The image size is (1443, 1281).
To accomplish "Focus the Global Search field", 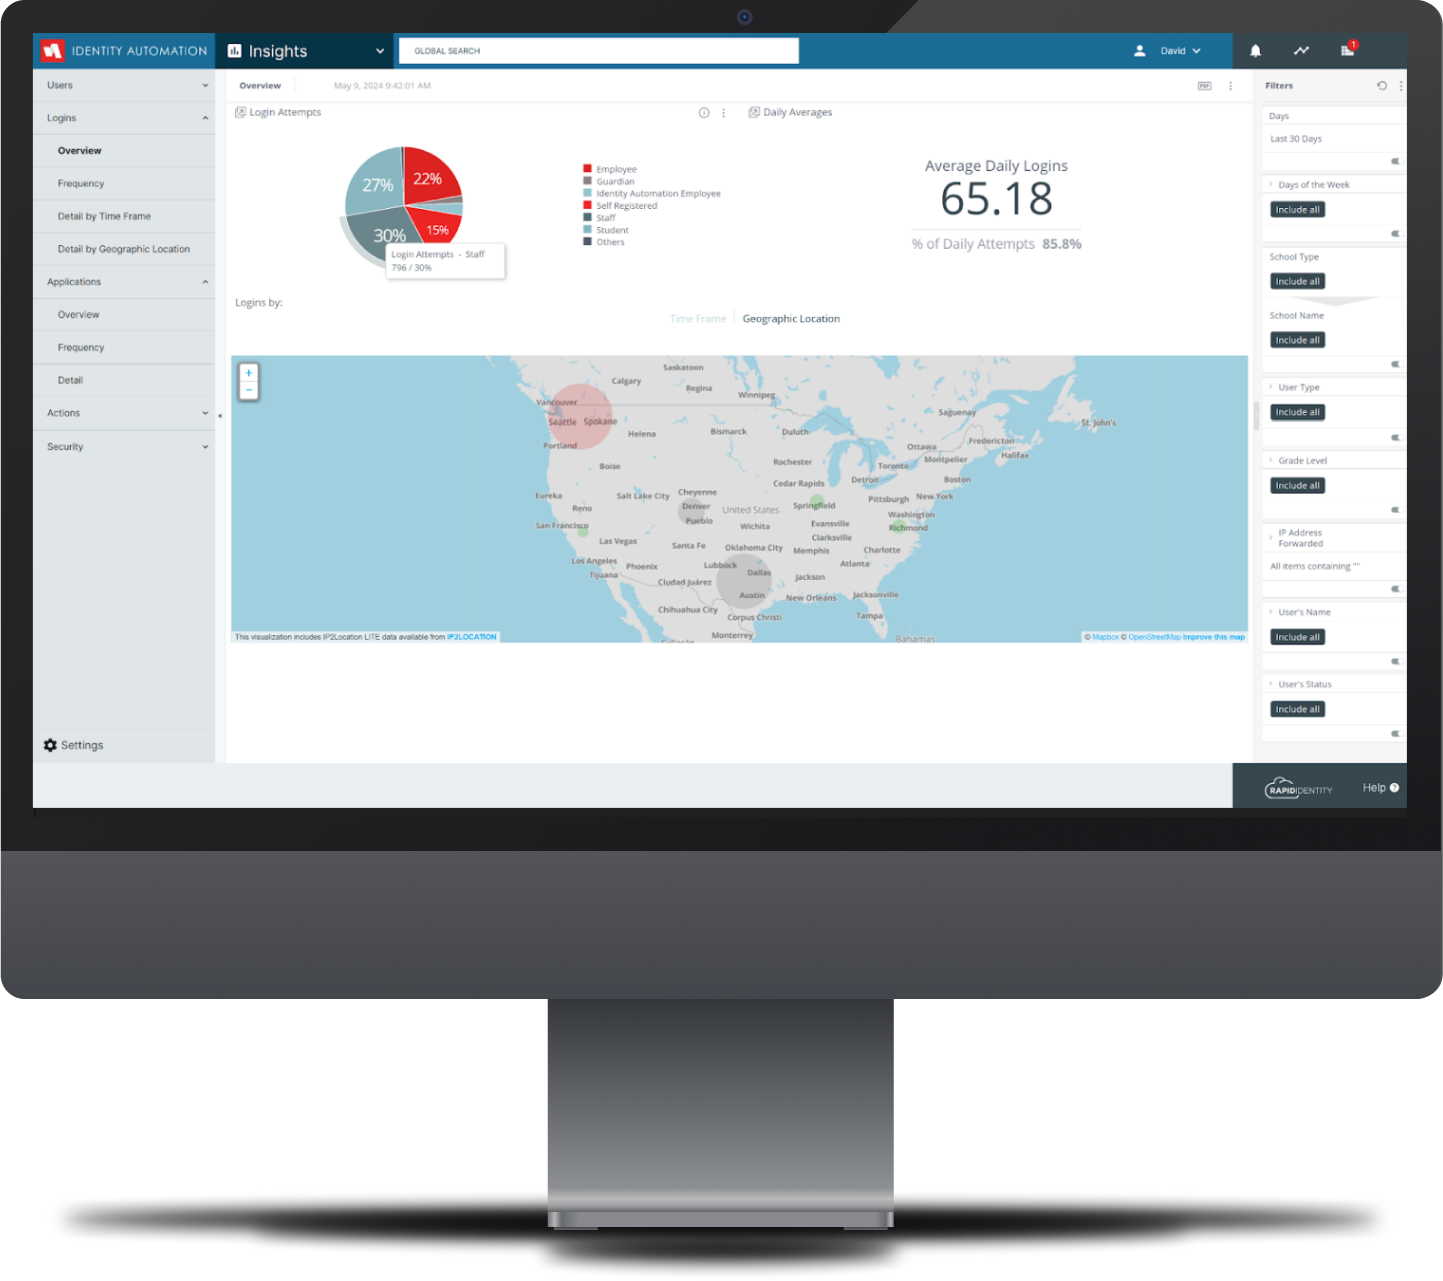I will [598, 51].
